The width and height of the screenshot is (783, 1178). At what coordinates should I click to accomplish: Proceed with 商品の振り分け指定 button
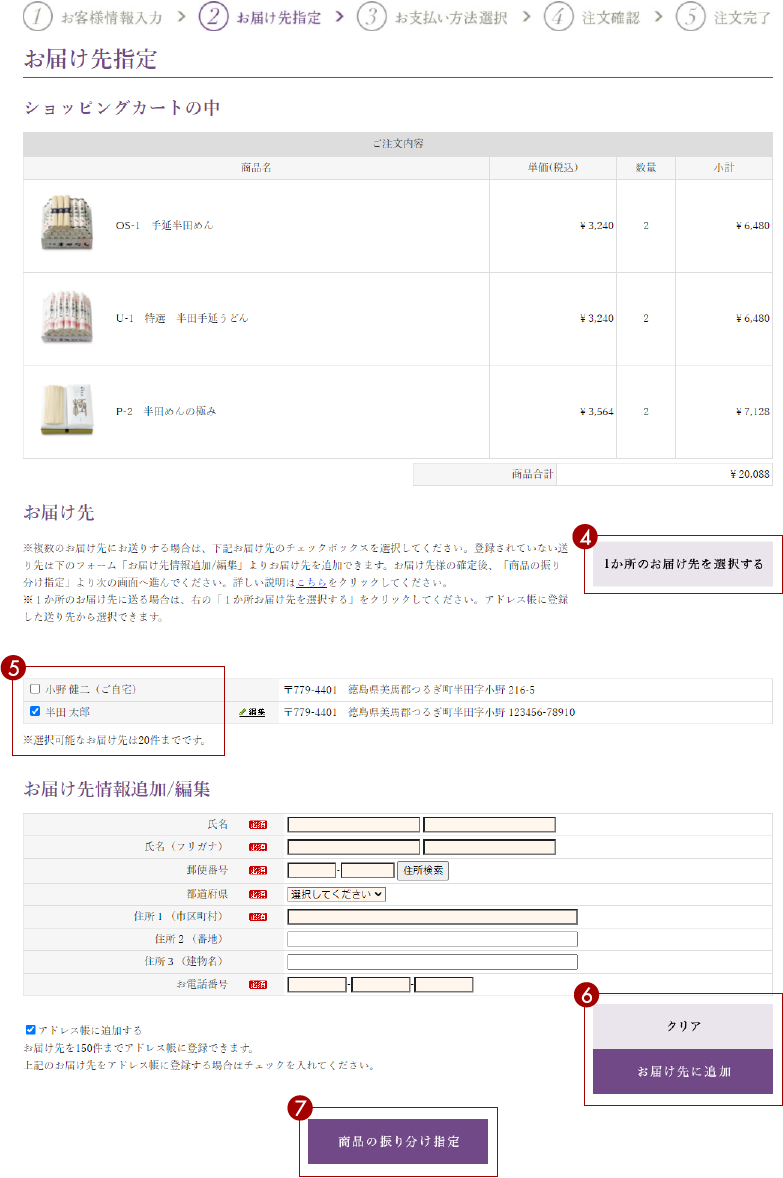(397, 1141)
